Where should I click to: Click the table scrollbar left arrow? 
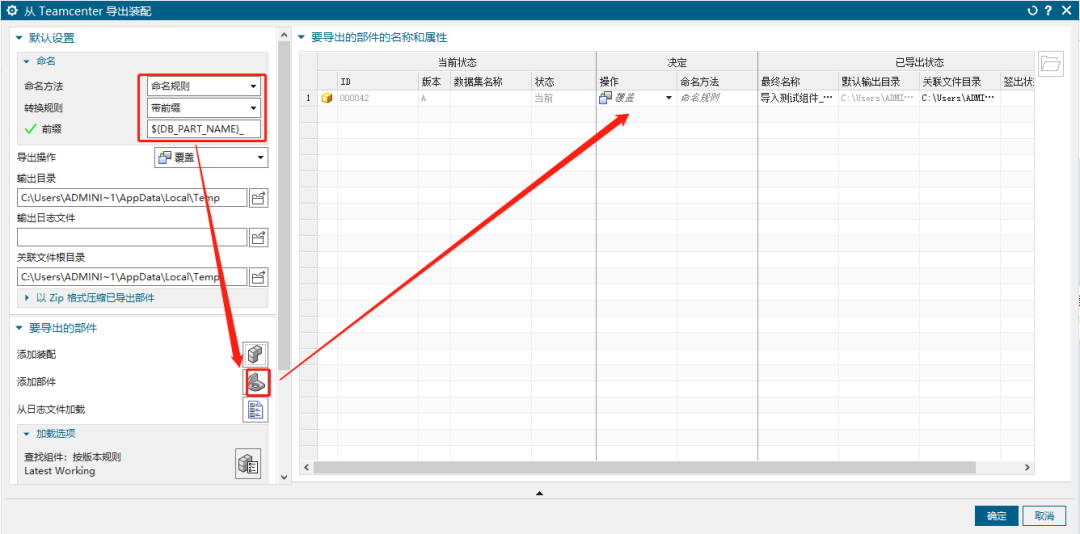click(x=307, y=467)
